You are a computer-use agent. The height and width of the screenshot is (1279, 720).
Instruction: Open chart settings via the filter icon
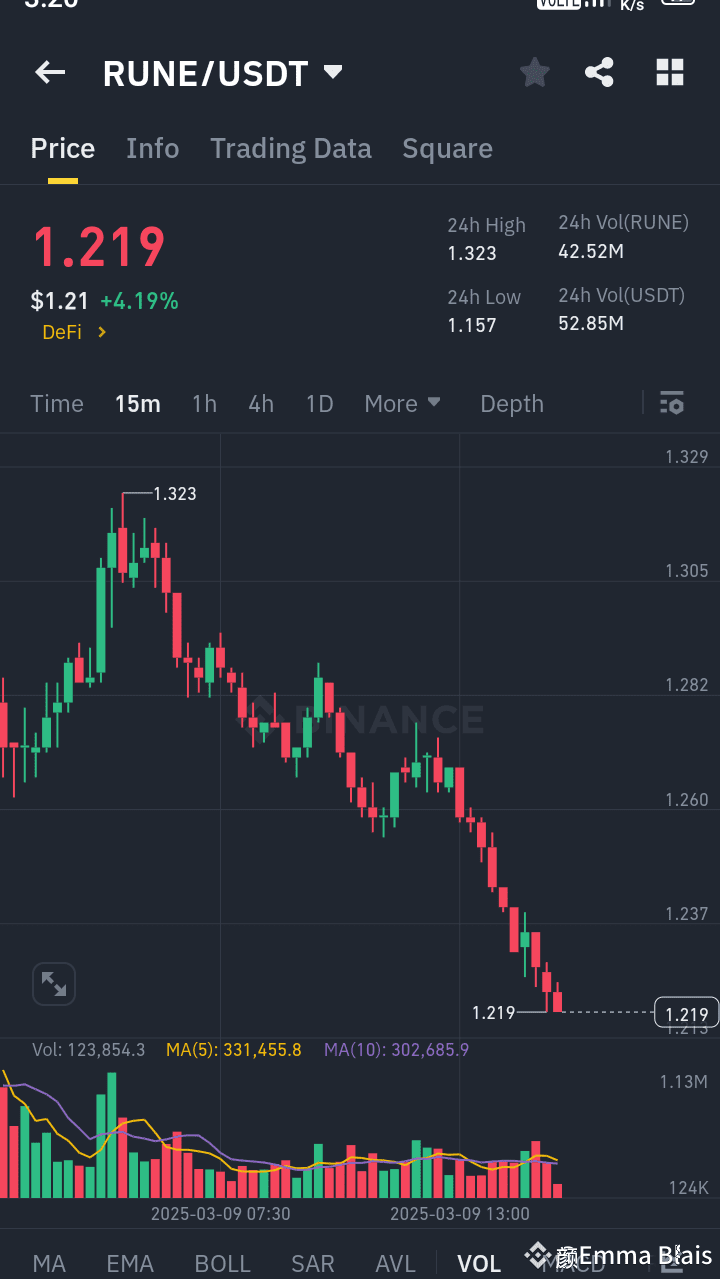pos(672,403)
